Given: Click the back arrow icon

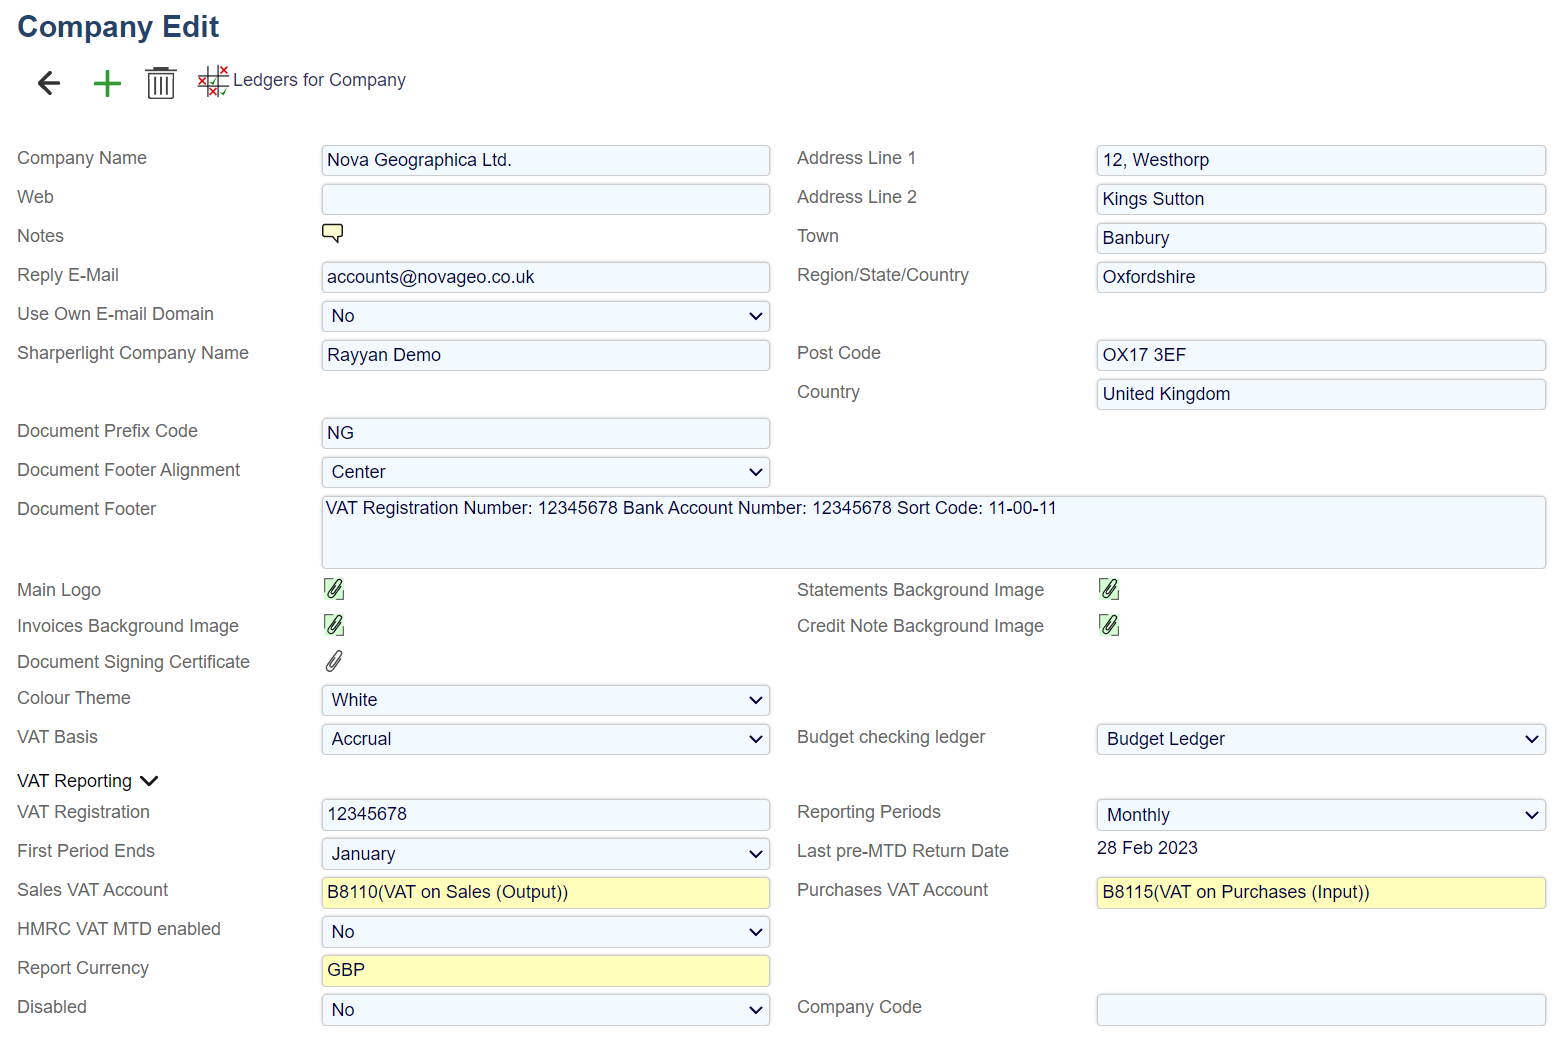Looking at the screenshot, I should 49,83.
